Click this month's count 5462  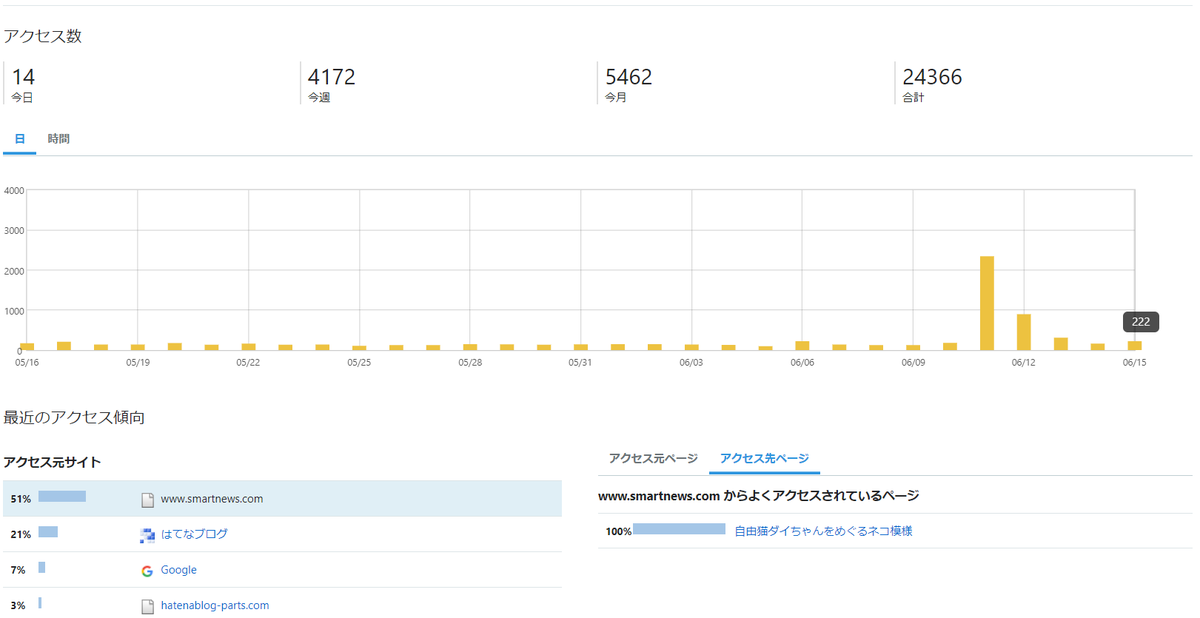coord(628,77)
